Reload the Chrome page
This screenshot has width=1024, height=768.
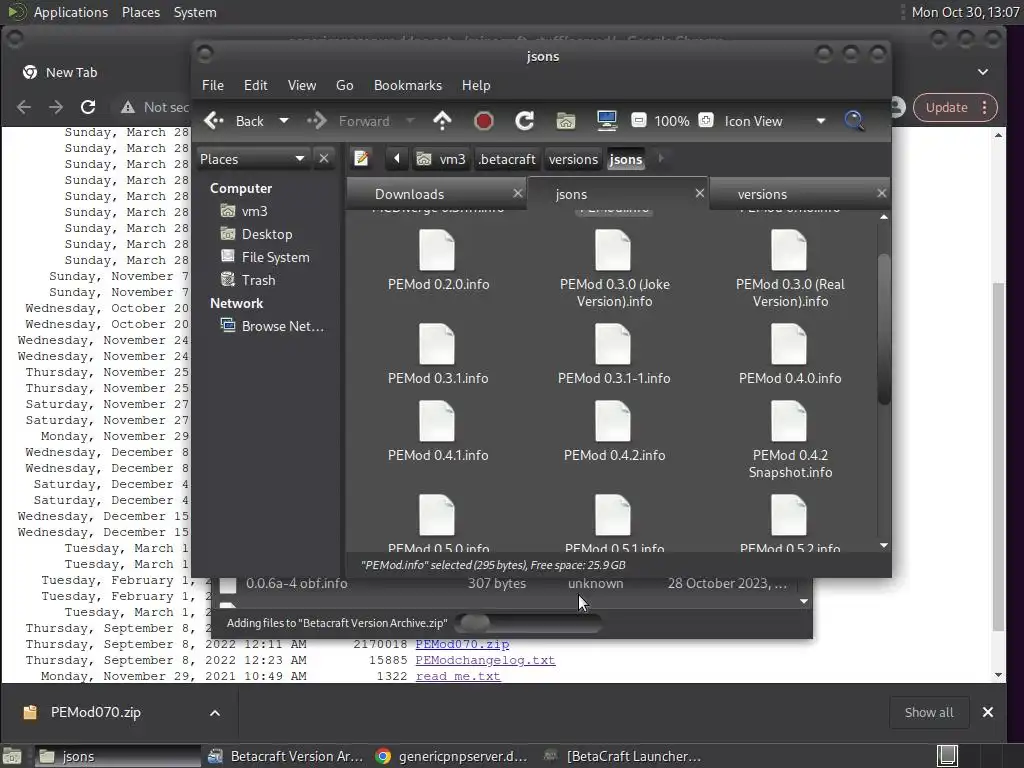click(88, 107)
